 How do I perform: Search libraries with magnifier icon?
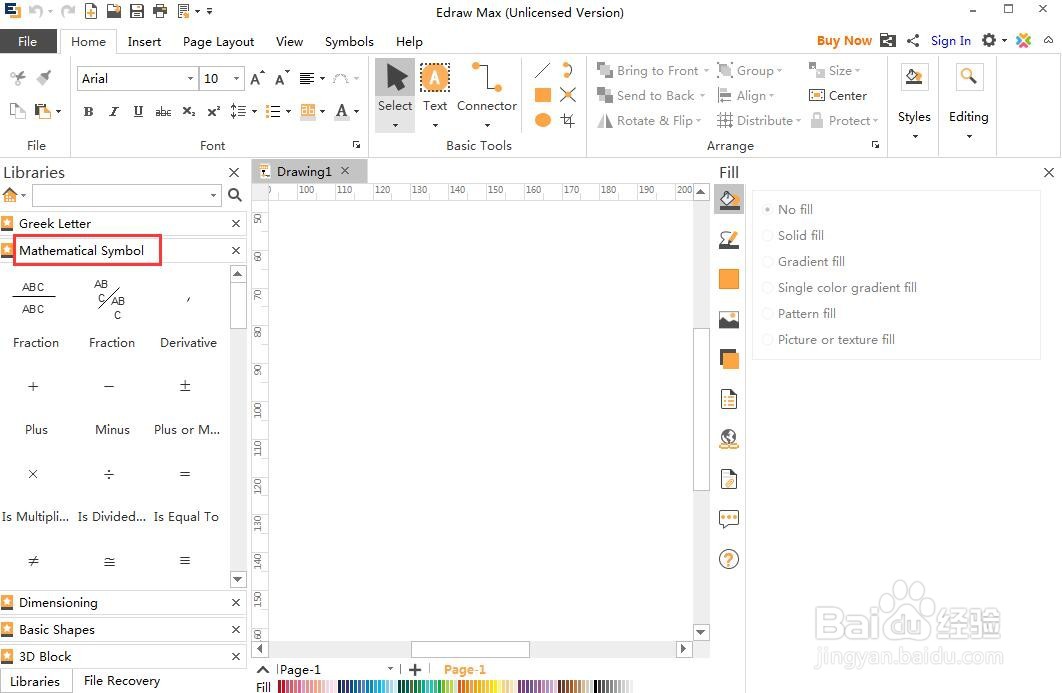click(x=235, y=195)
